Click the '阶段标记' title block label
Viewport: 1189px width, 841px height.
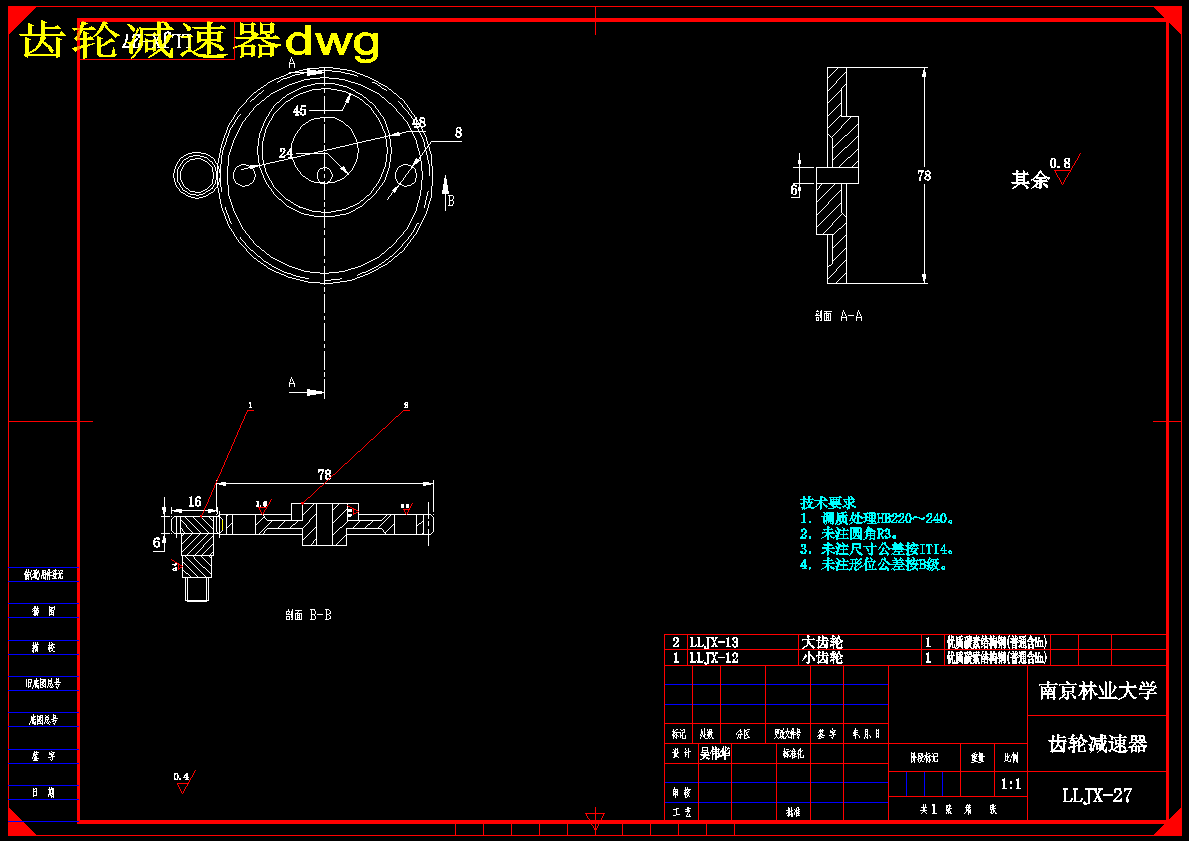(924, 758)
